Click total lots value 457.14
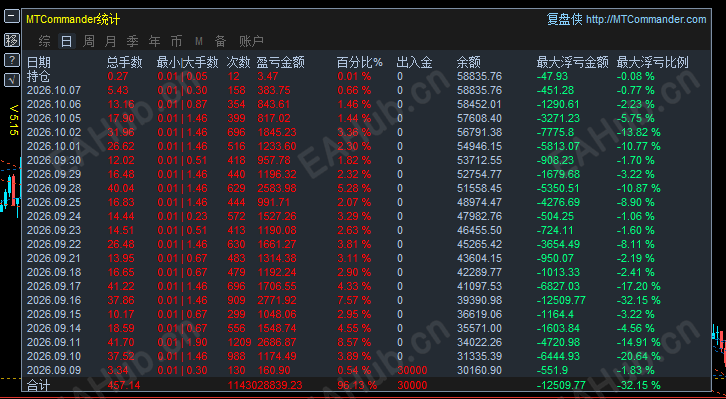This screenshot has width=726, height=399. [124, 385]
